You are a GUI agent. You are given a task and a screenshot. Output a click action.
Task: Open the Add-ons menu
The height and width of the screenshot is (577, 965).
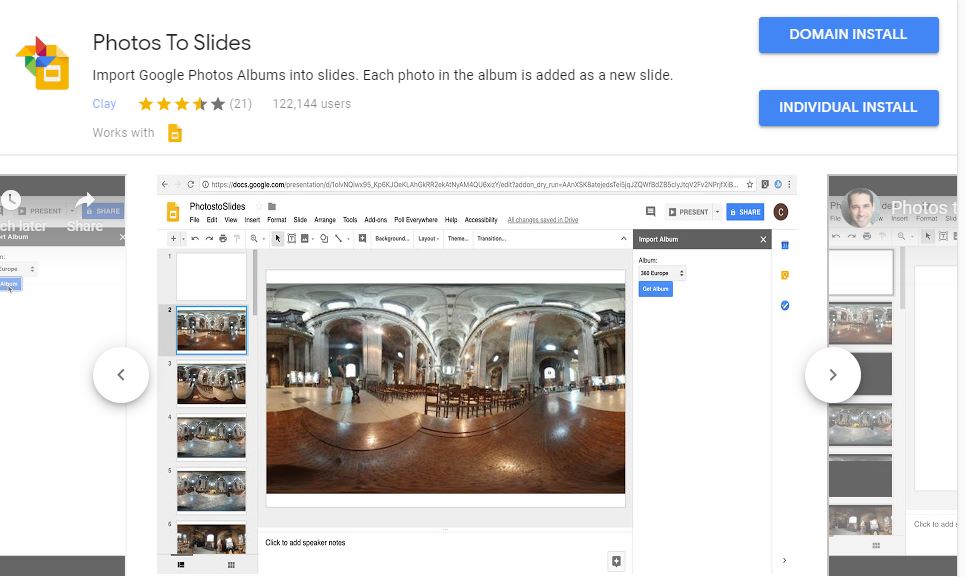point(376,219)
